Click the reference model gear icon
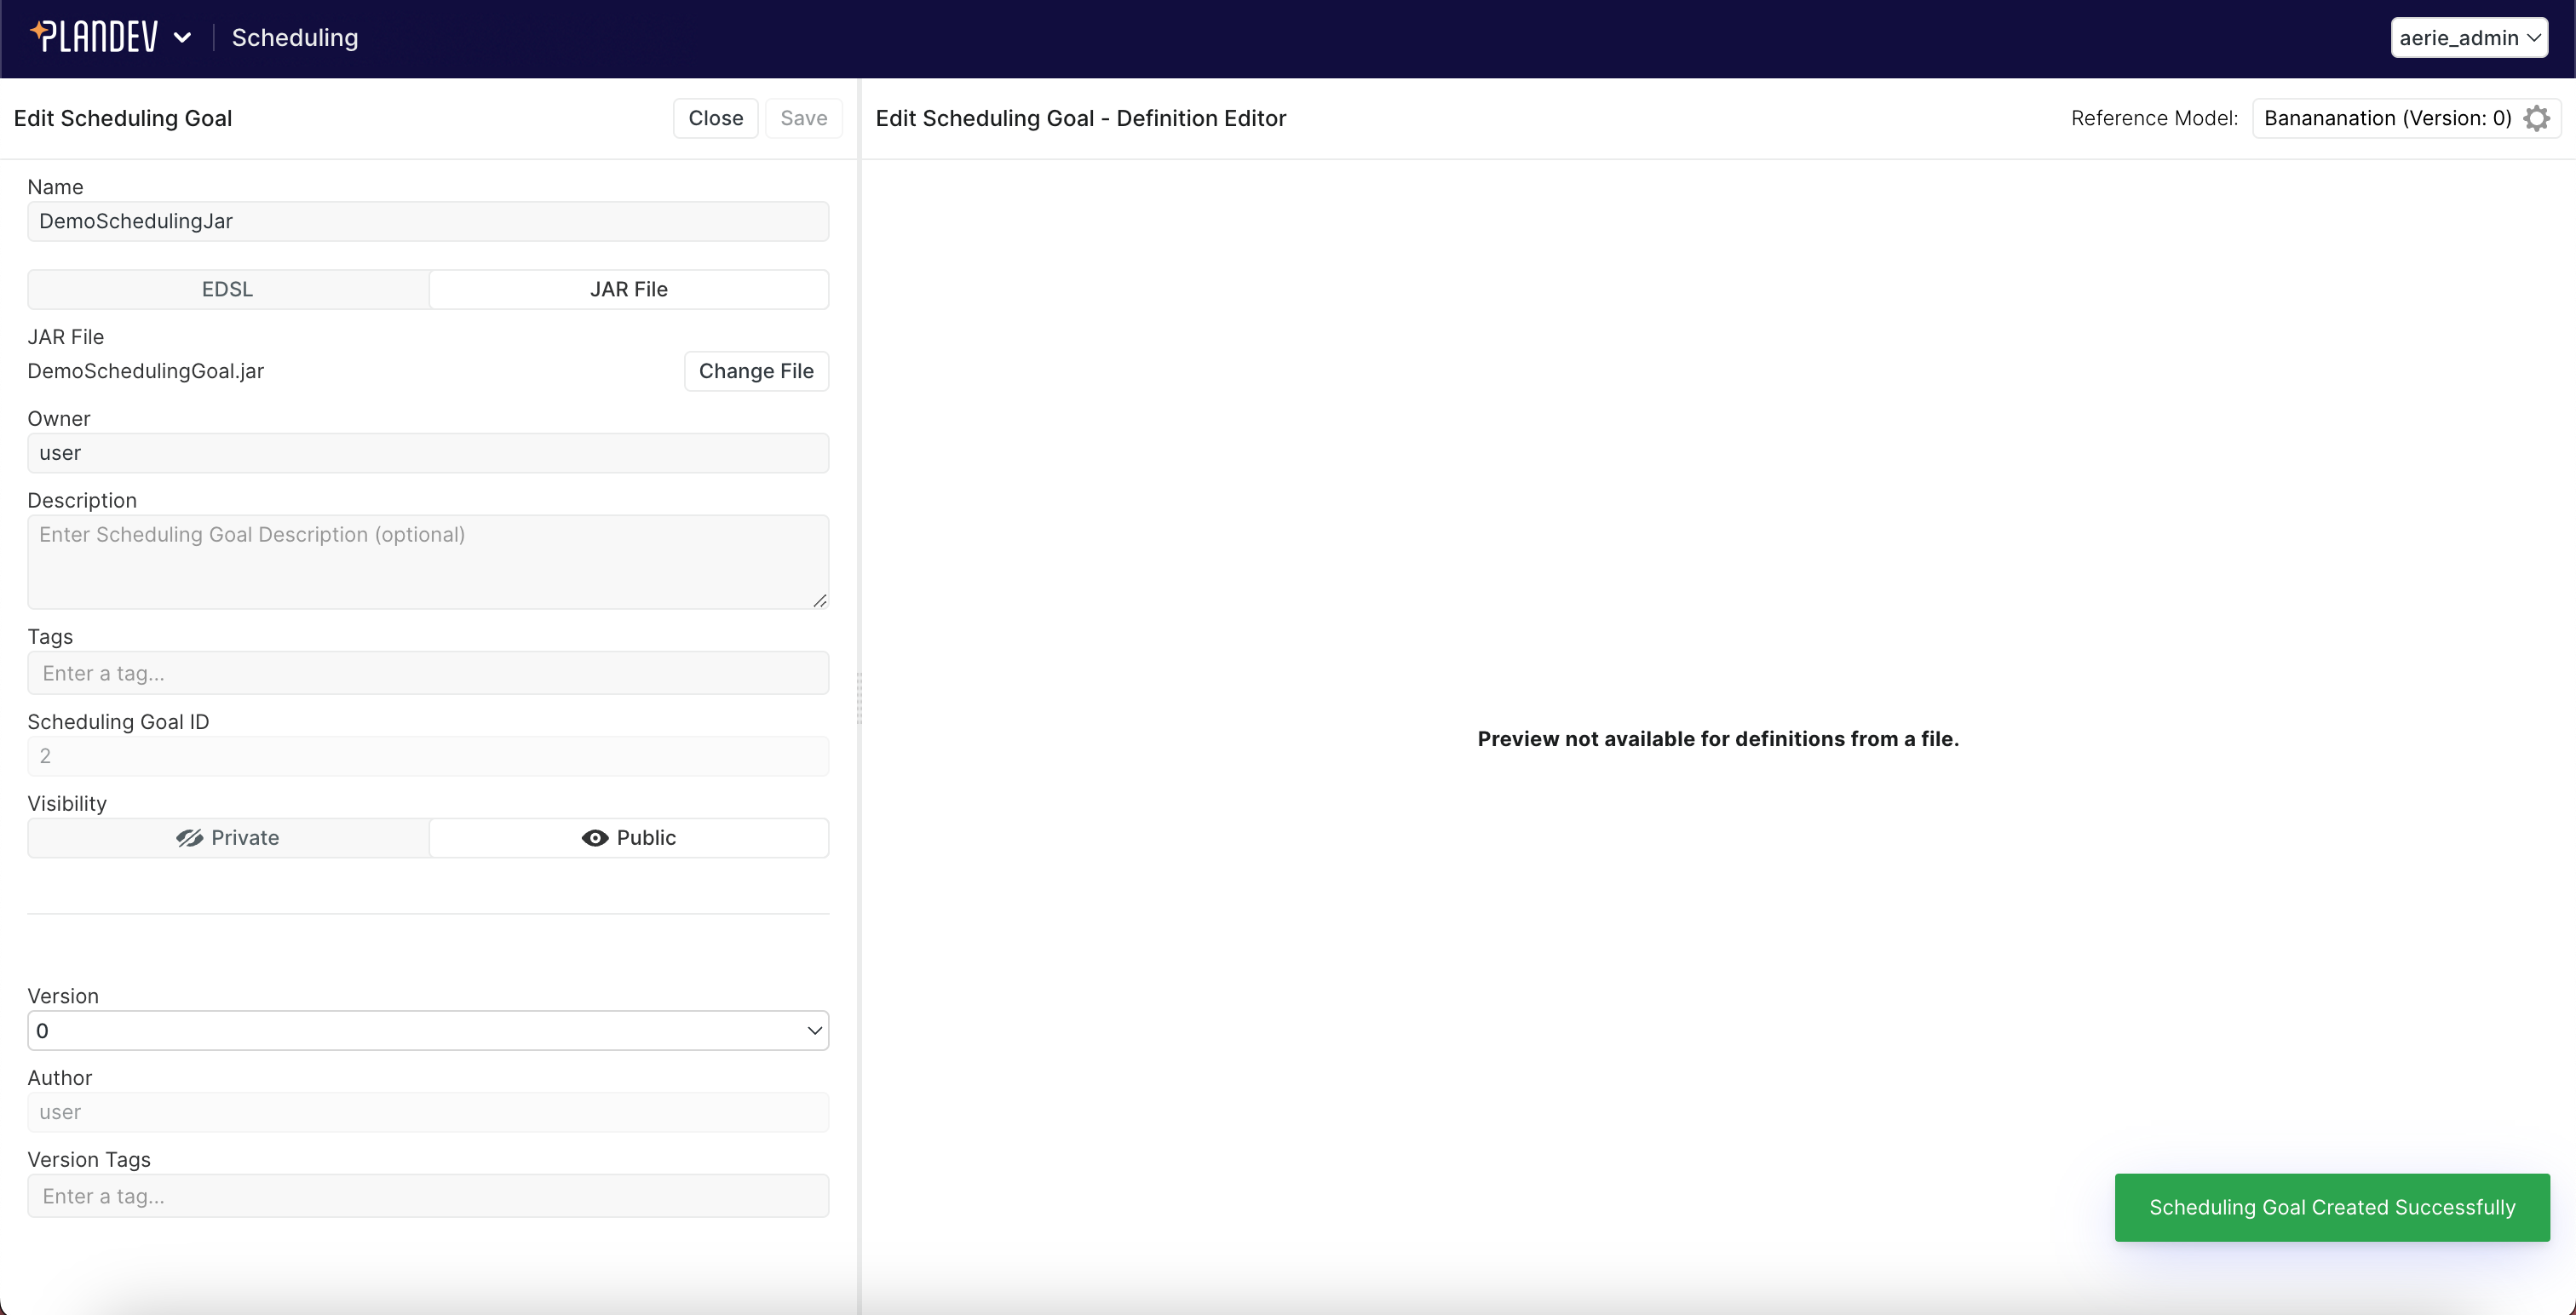The image size is (2576, 1315). [2536, 118]
